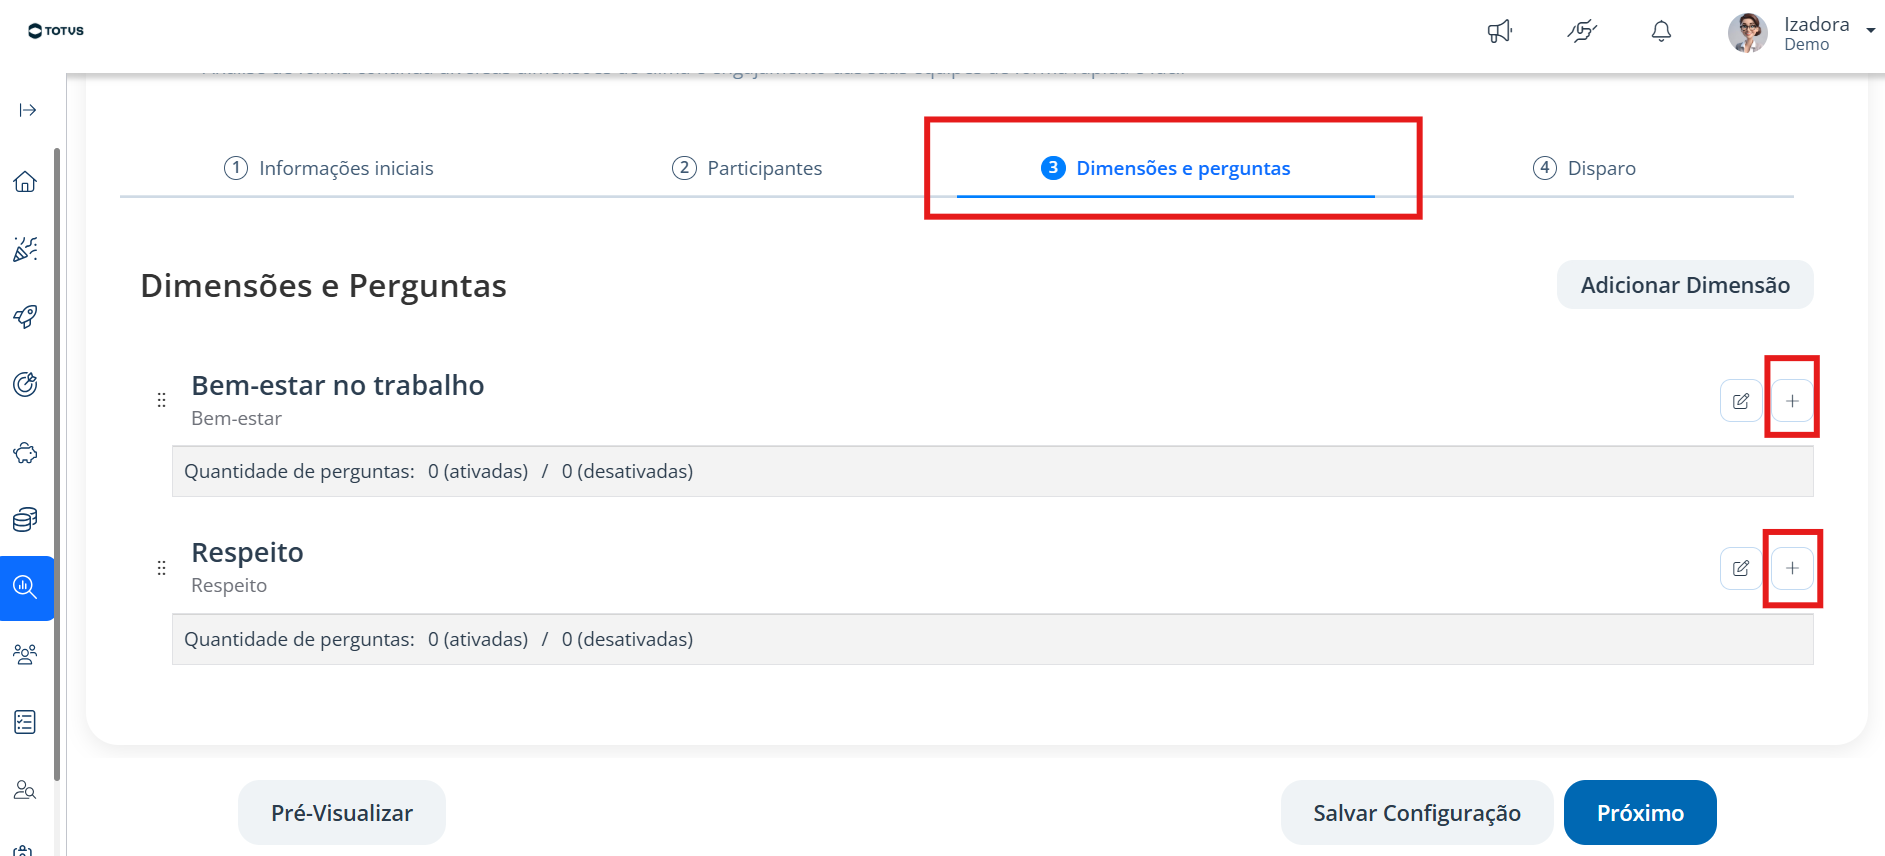Click the Próximo button

click(x=1640, y=813)
